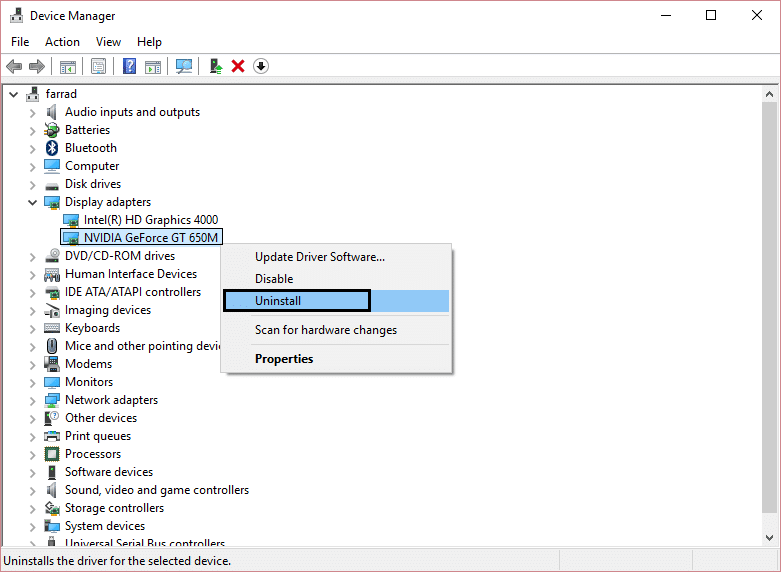Expand Audio inputs and outputs

click(x=32, y=113)
